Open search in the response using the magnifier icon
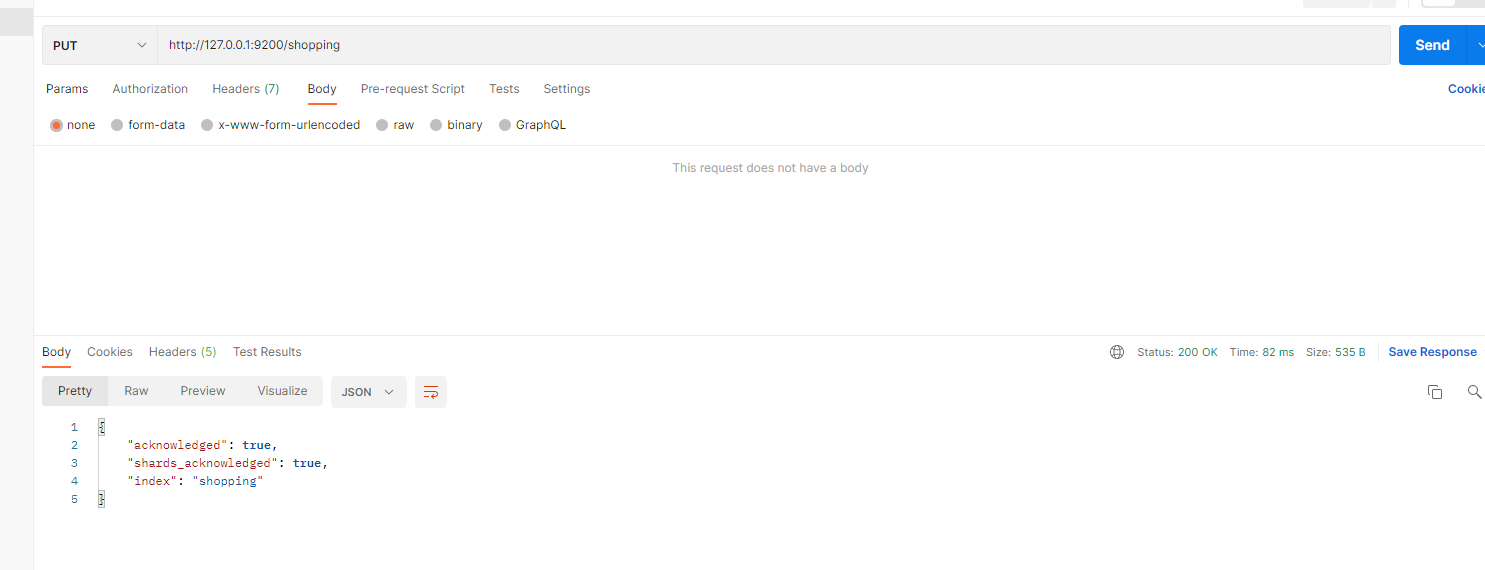 (1474, 392)
